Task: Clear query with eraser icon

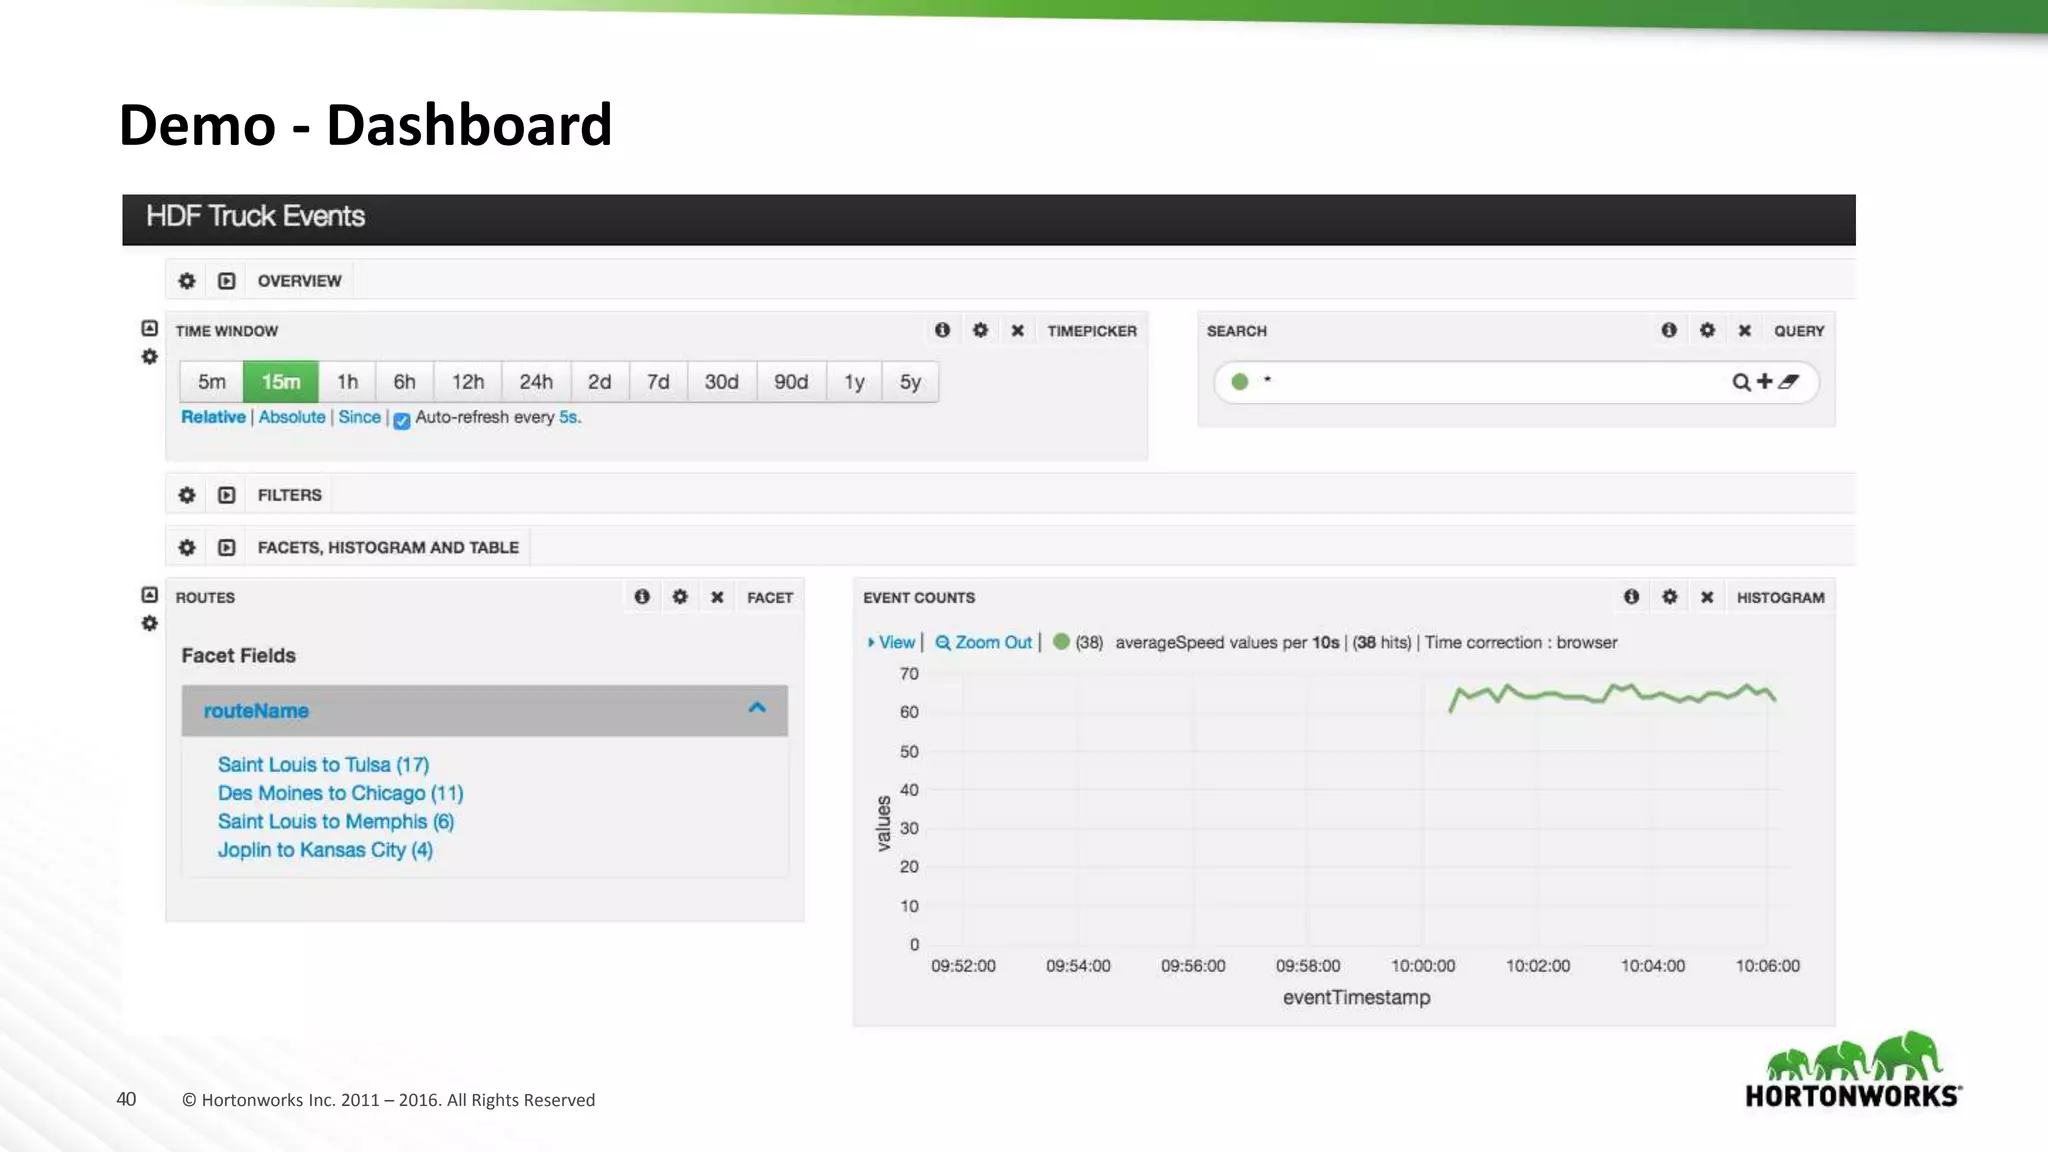Action: point(1788,381)
